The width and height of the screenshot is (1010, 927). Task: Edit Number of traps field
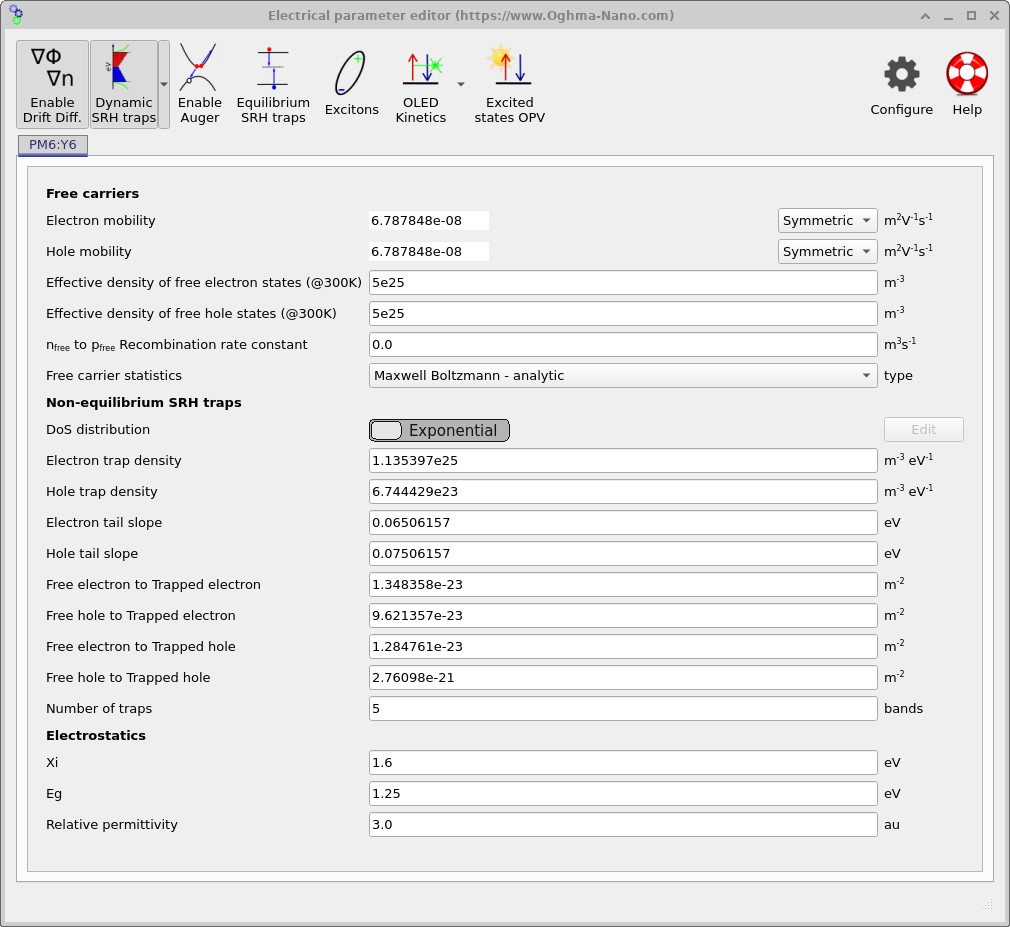623,709
